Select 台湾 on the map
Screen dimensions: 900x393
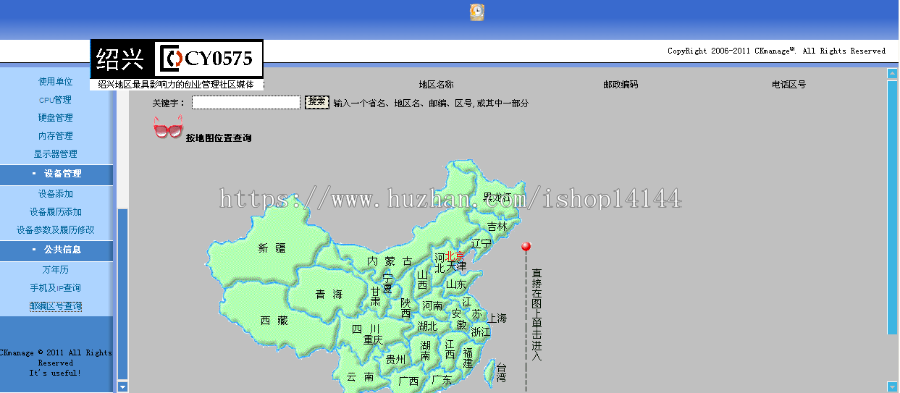point(501,372)
